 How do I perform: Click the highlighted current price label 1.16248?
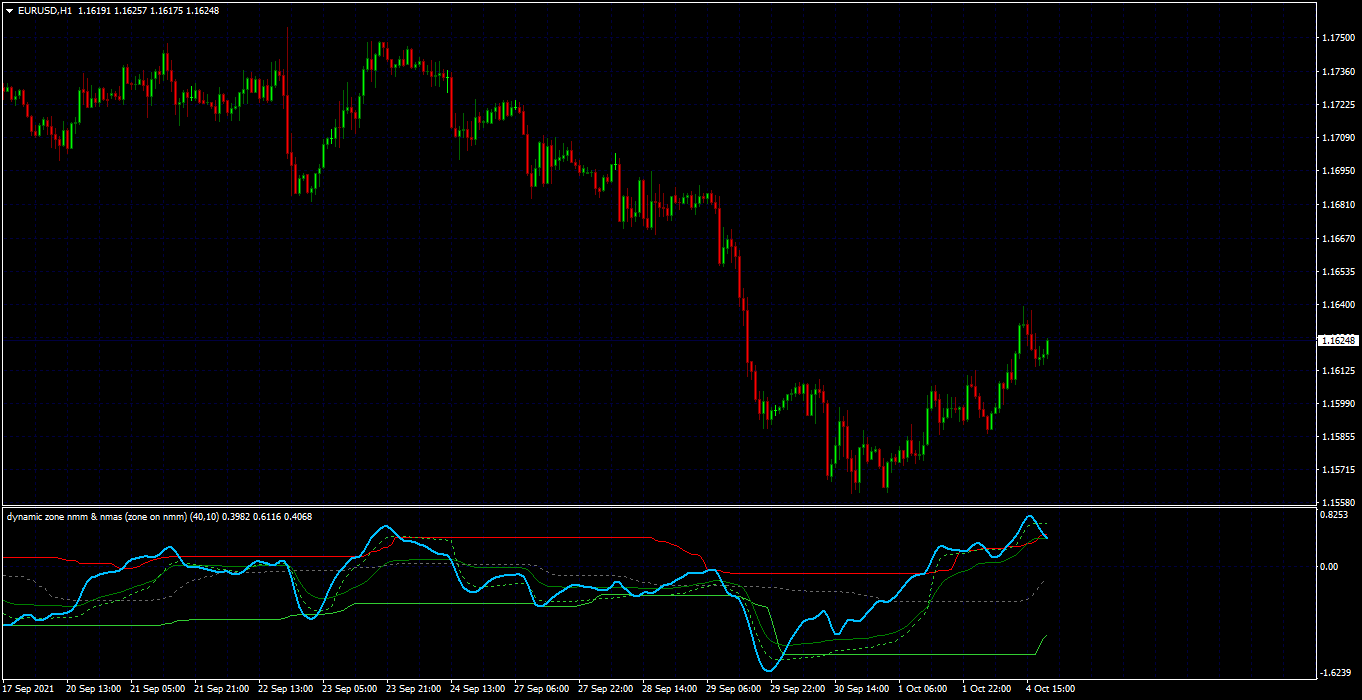[1337, 340]
